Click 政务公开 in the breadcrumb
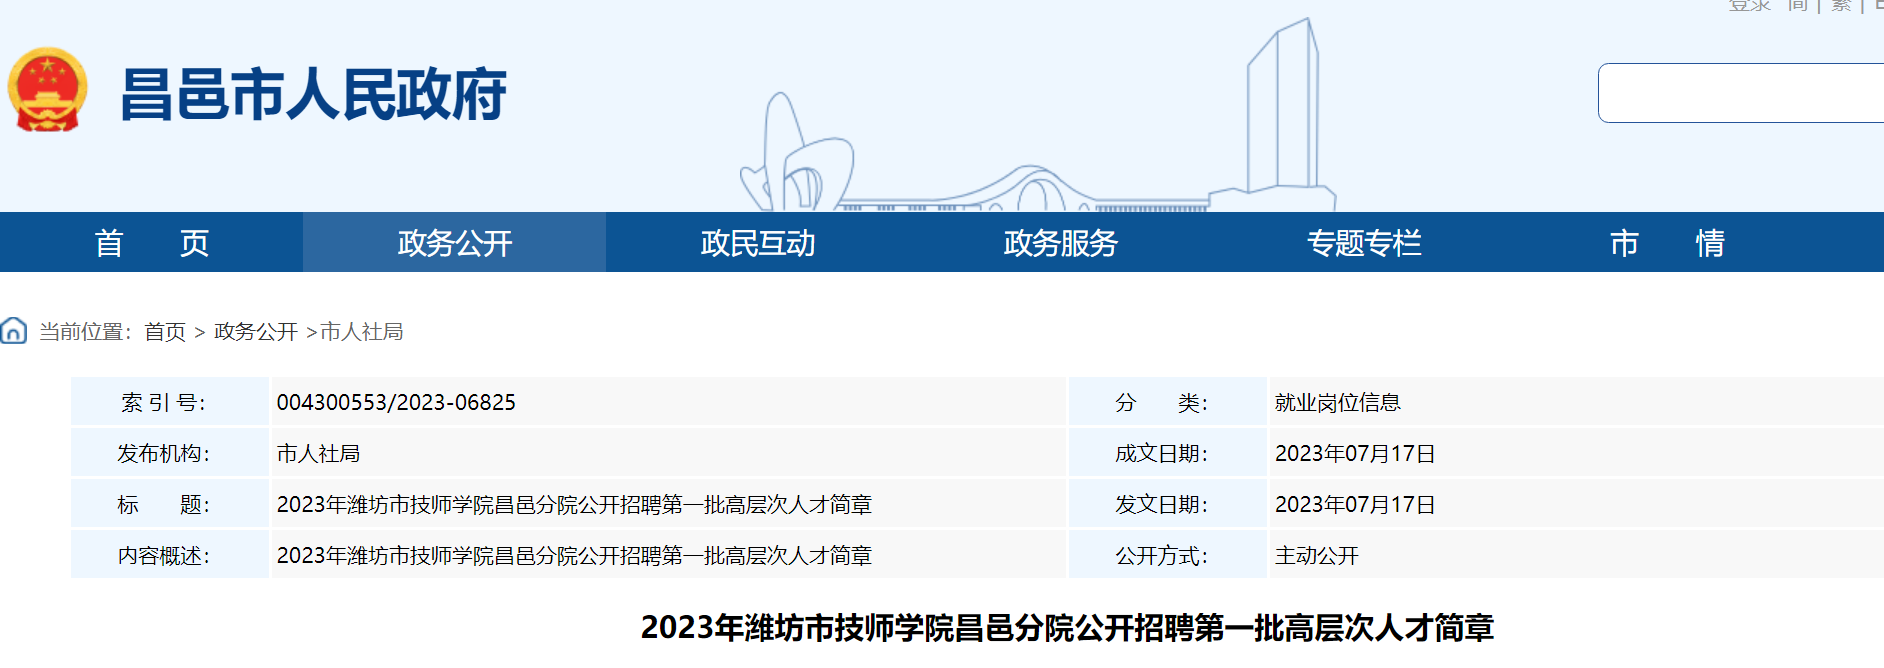 pyautogui.click(x=256, y=331)
